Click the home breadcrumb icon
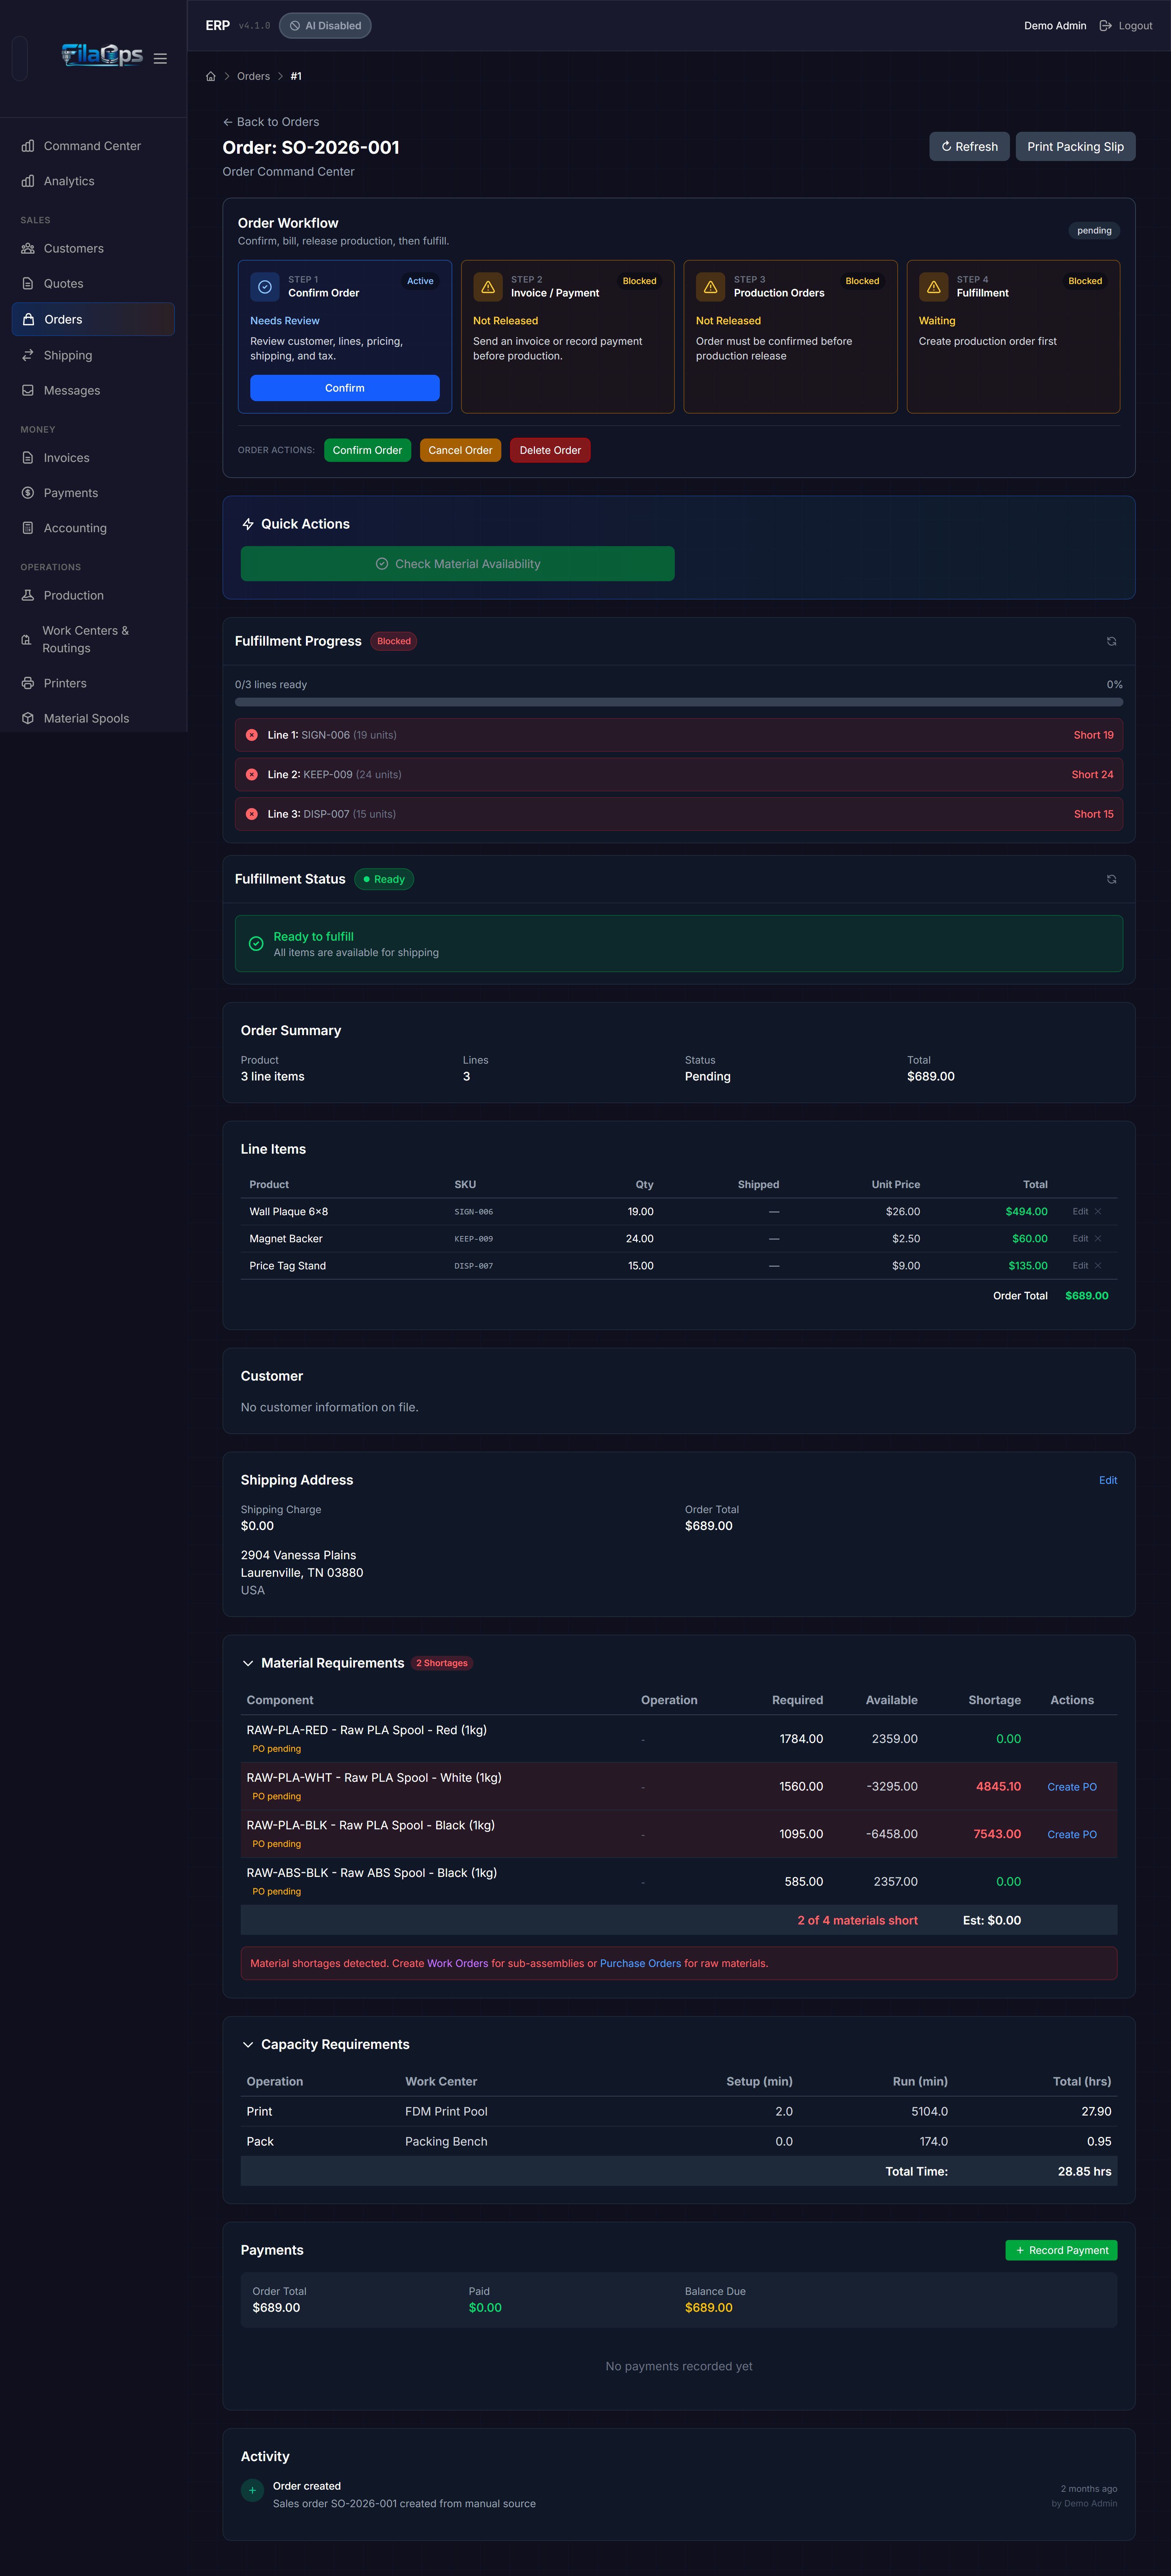 pos(211,76)
